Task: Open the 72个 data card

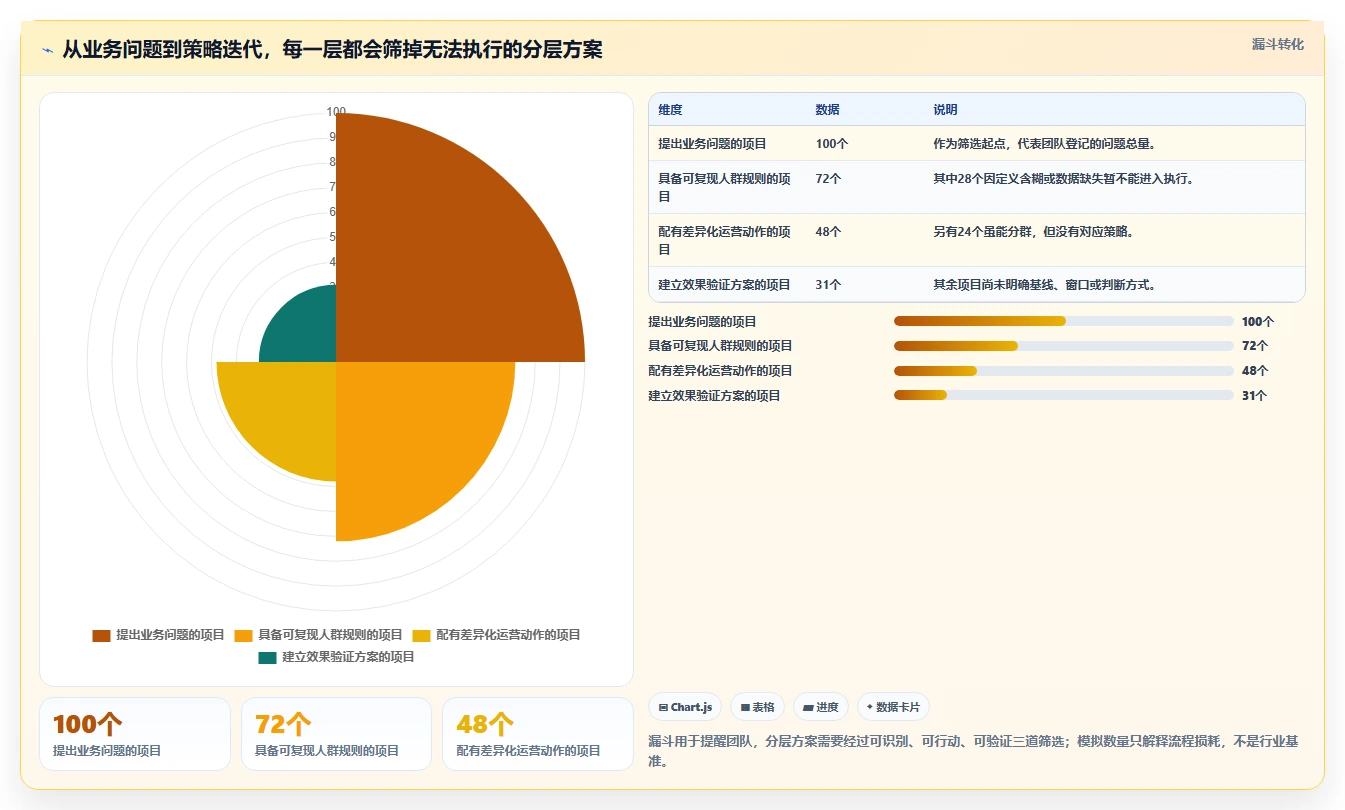Action: pos(336,734)
